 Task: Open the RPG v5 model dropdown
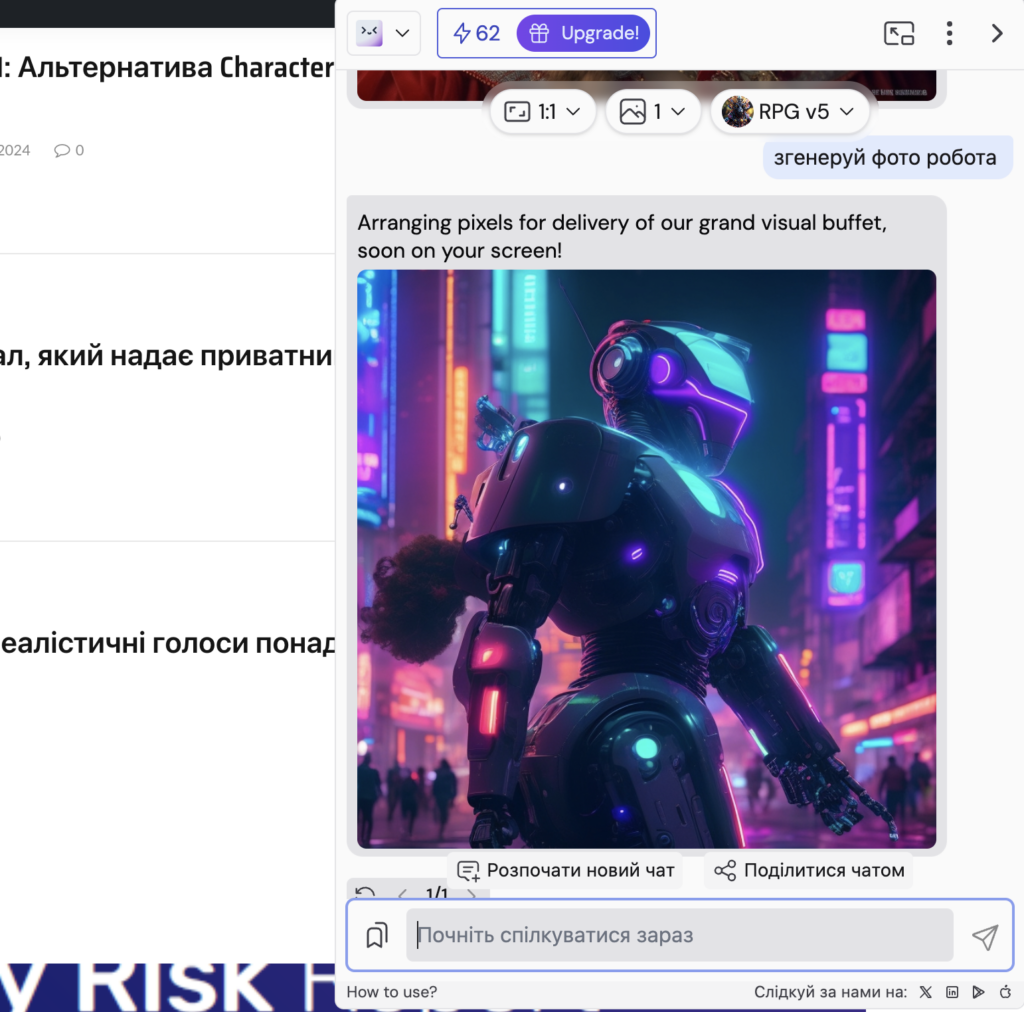coord(789,112)
